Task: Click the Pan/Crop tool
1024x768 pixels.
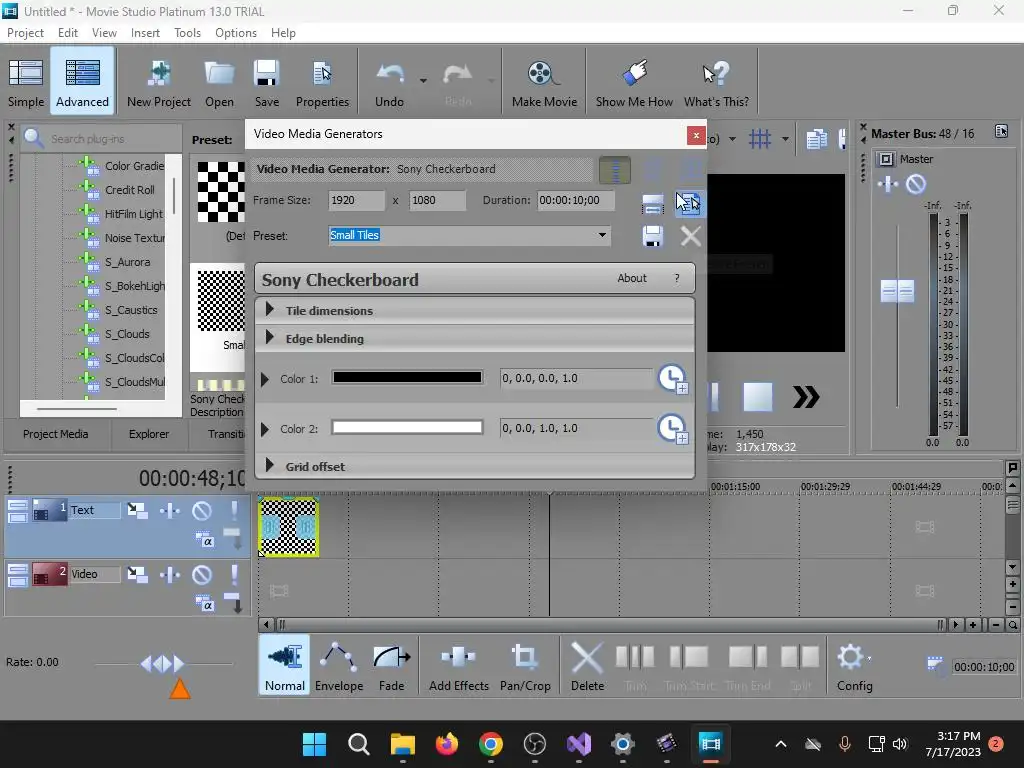Action: click(x=525, y=667)
